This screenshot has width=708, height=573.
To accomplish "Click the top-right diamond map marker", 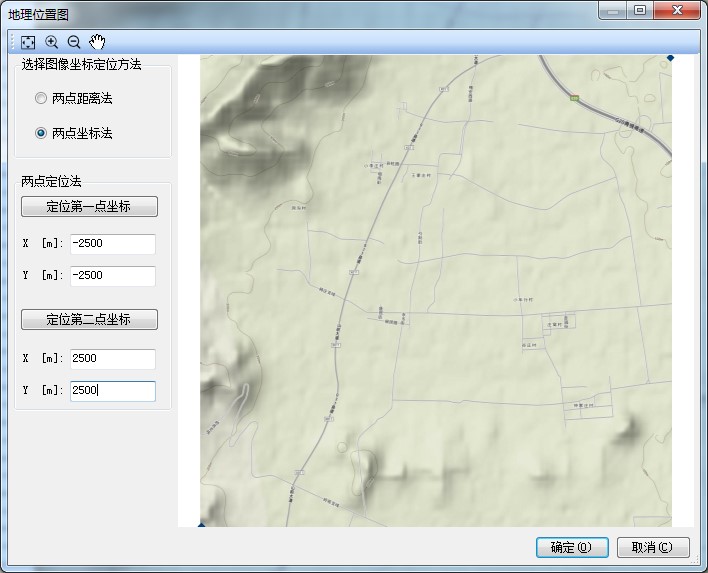I will pyautogui.click(x=670, y=59).
